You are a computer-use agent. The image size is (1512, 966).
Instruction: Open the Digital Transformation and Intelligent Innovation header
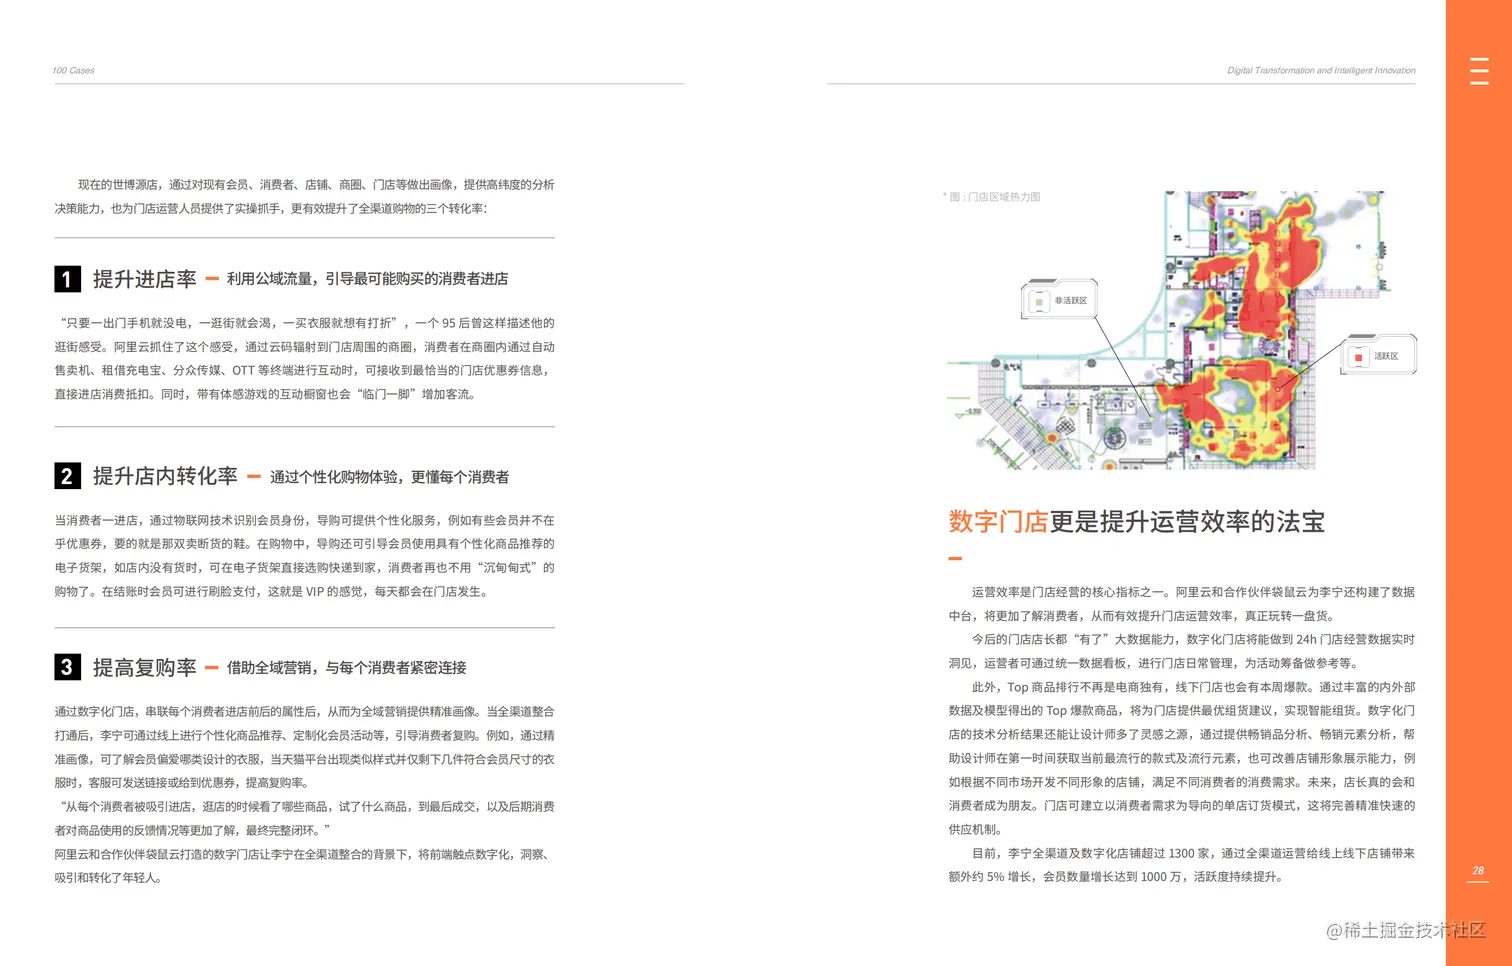click(x=1320, y=70)
